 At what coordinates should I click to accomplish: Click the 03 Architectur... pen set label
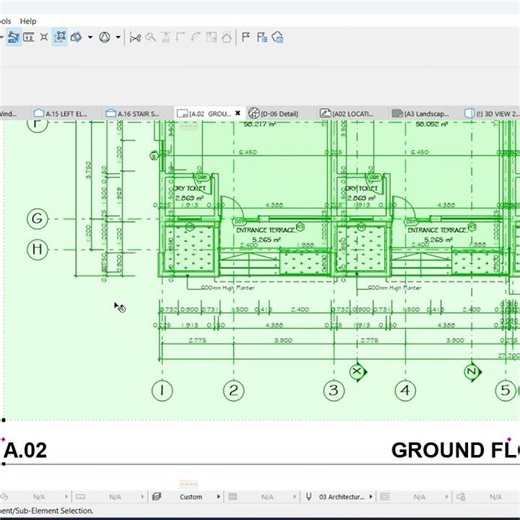click(x=342, y=497)
